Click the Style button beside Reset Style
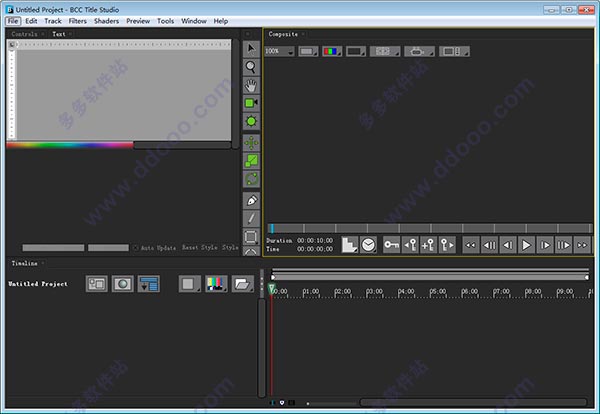This screenshot has width=600, height=414. point(230,248)
